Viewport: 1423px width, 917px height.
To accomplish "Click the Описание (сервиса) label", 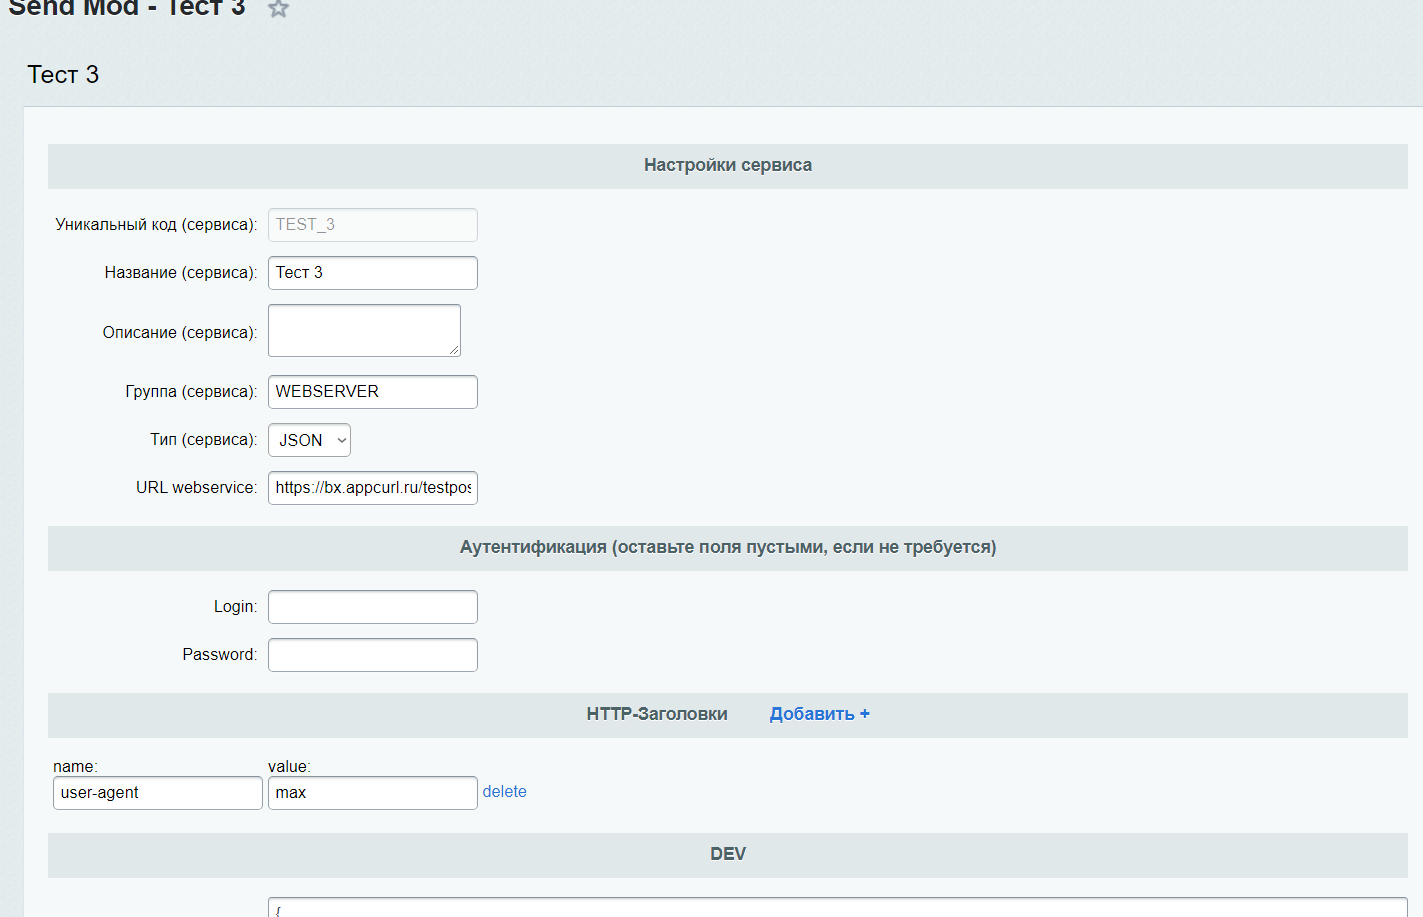I will [x=180, y=333].
